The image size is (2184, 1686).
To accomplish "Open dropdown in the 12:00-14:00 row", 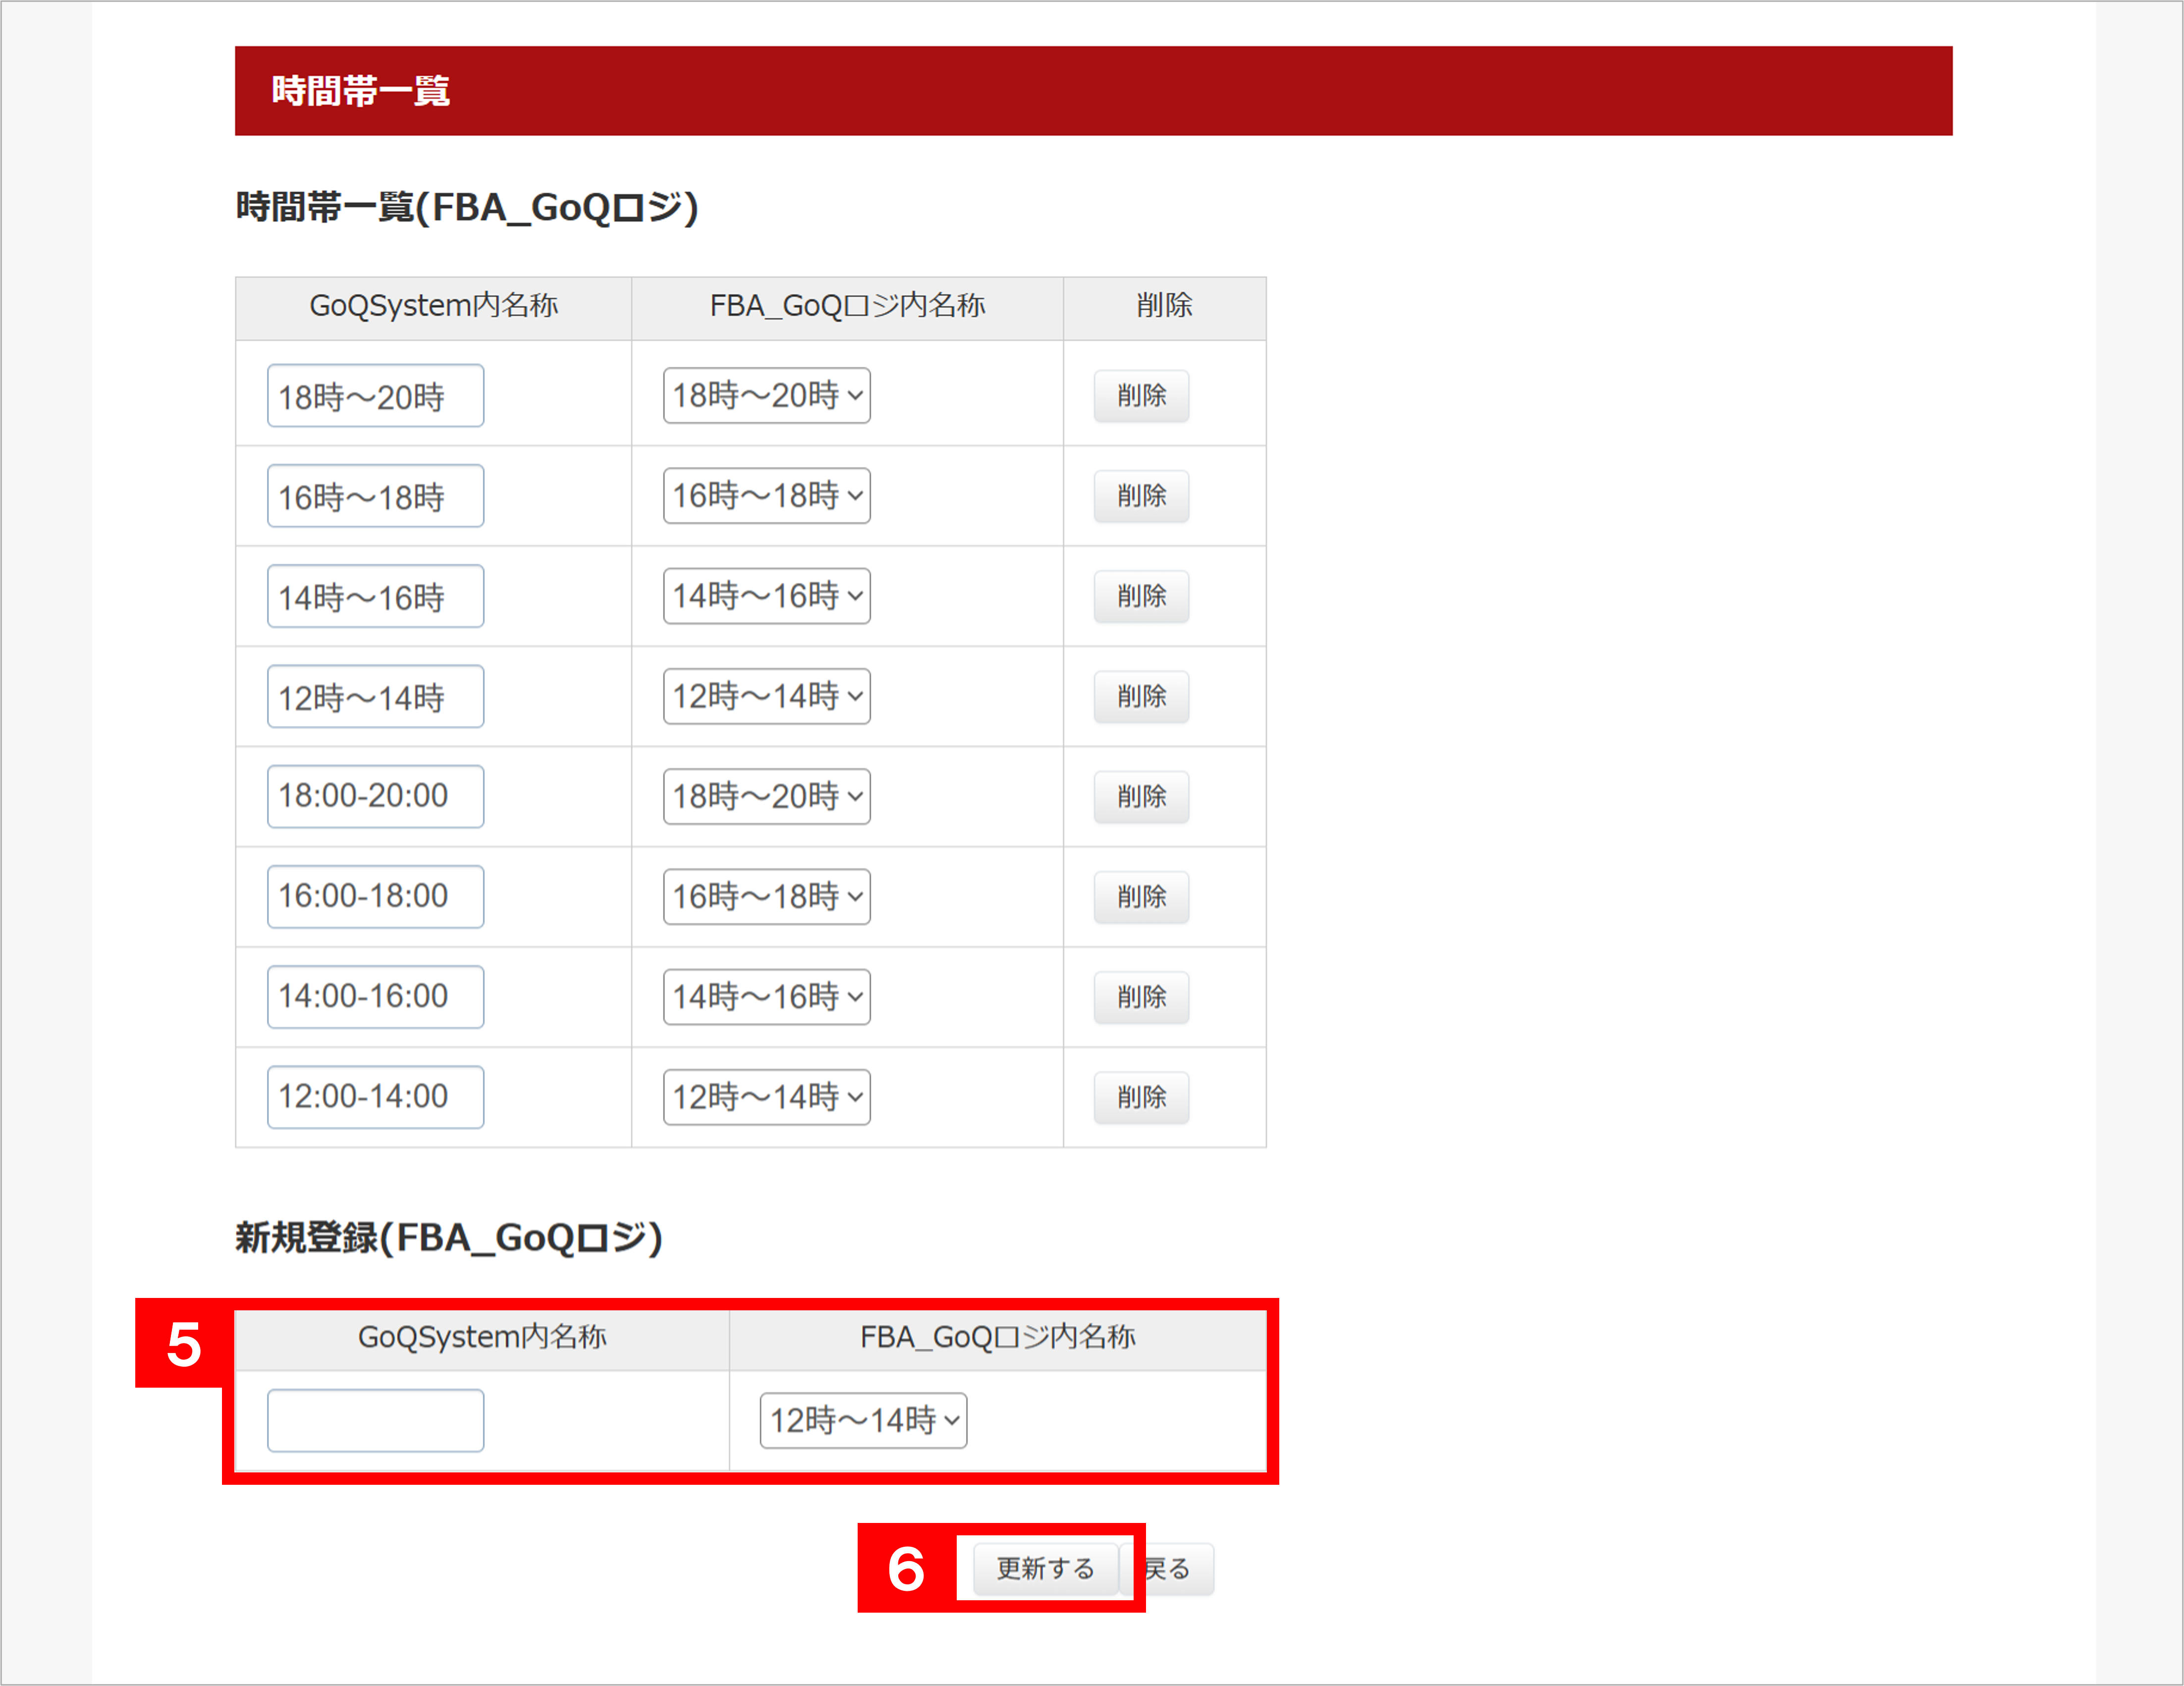I will (766, 1097).
